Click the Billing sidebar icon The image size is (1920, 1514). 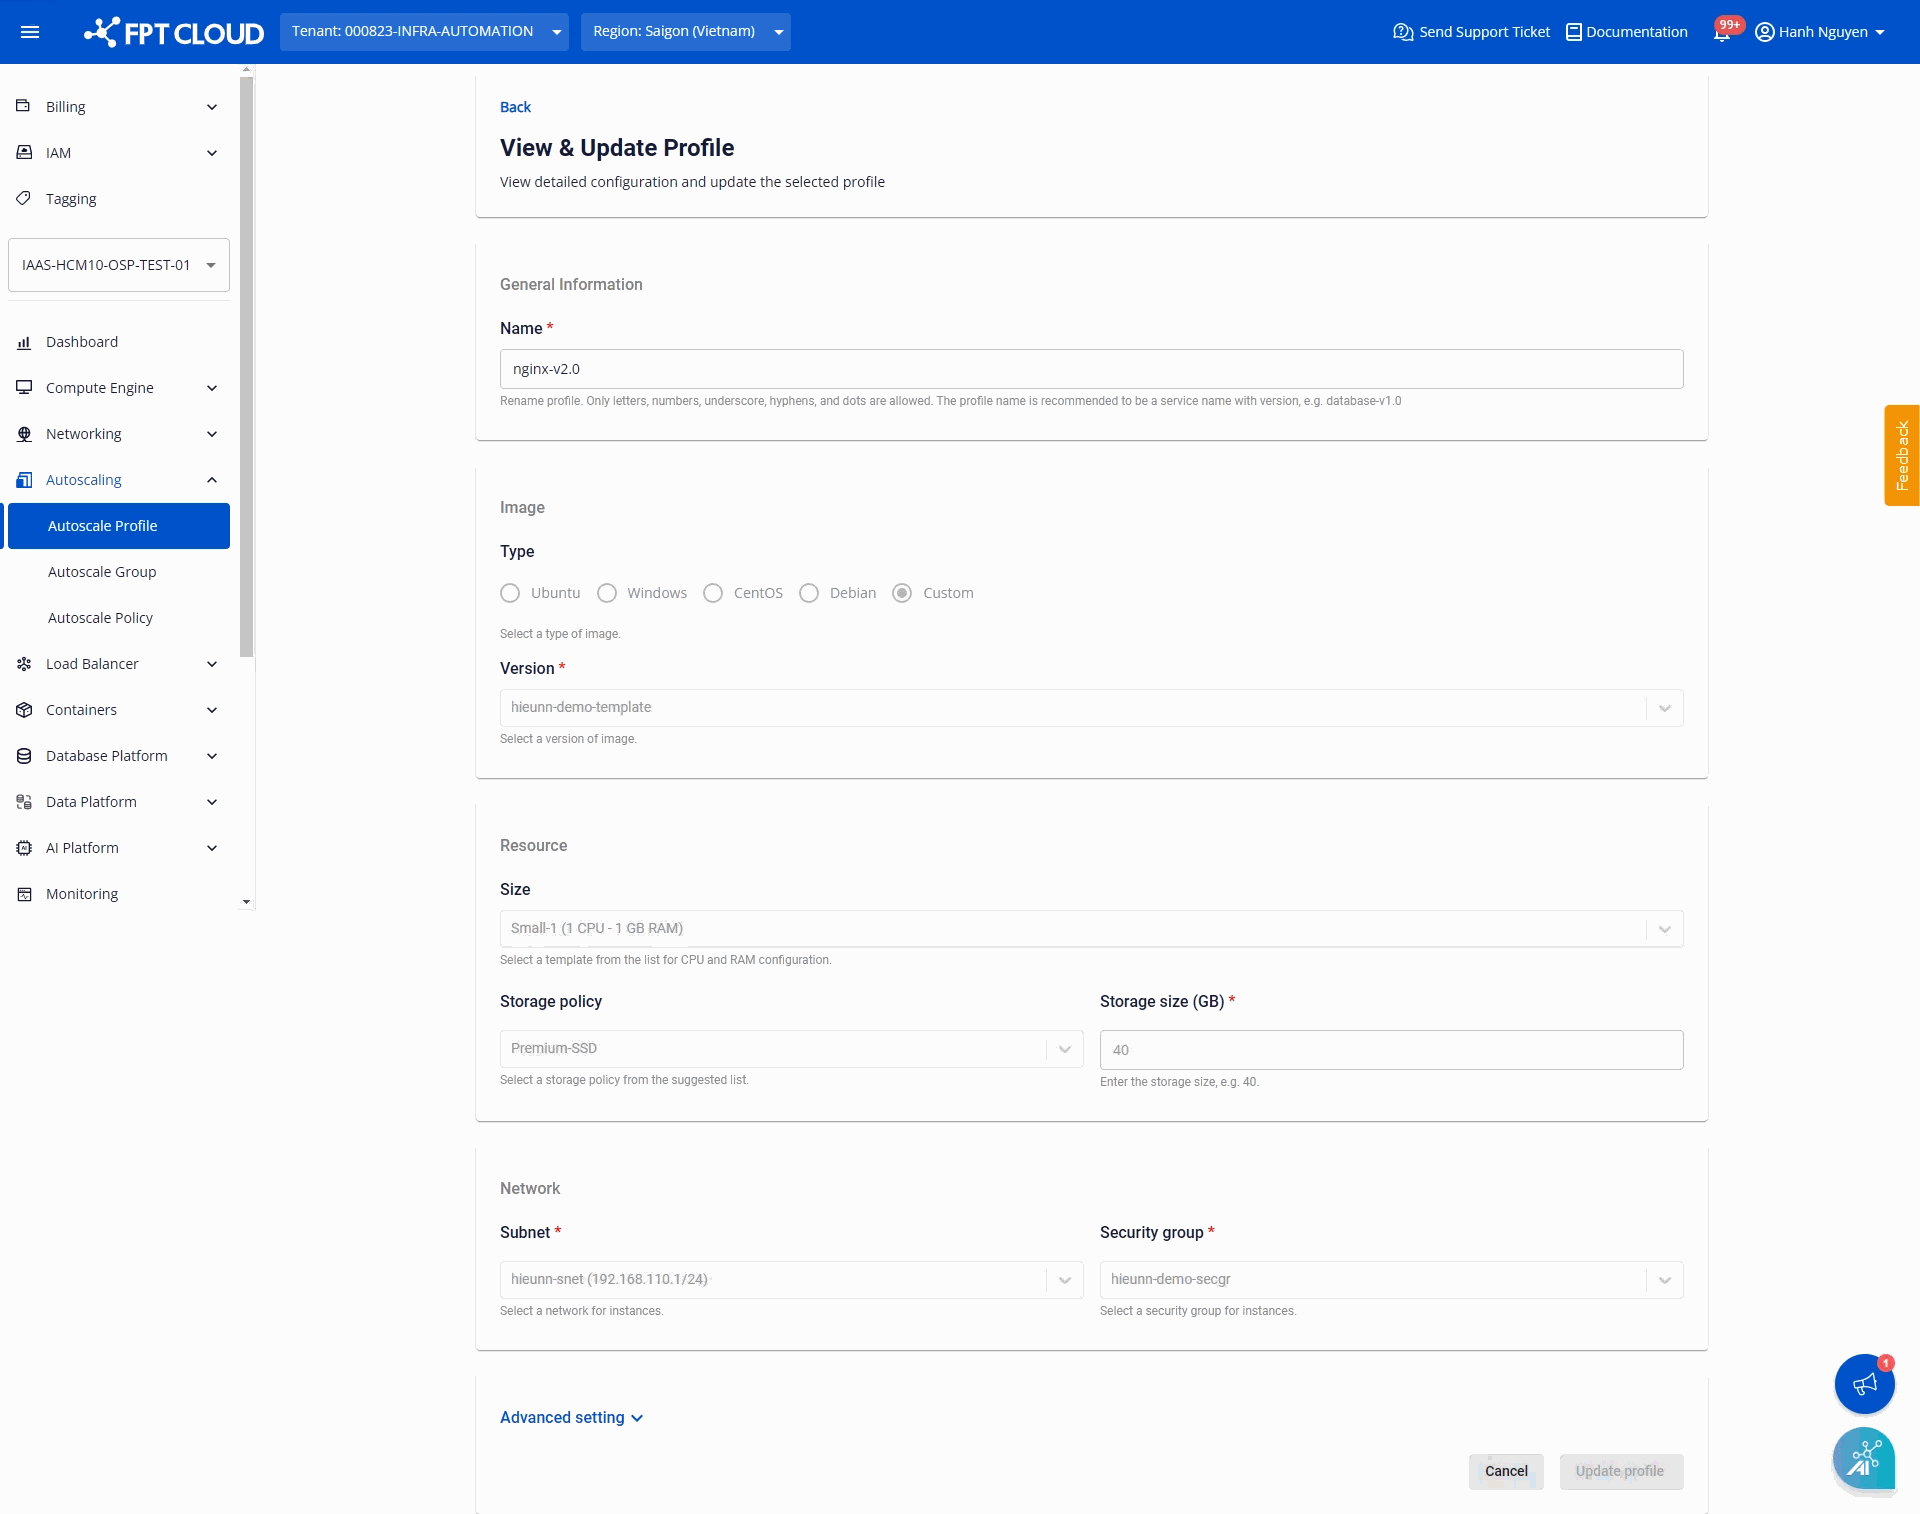point(24,106)
